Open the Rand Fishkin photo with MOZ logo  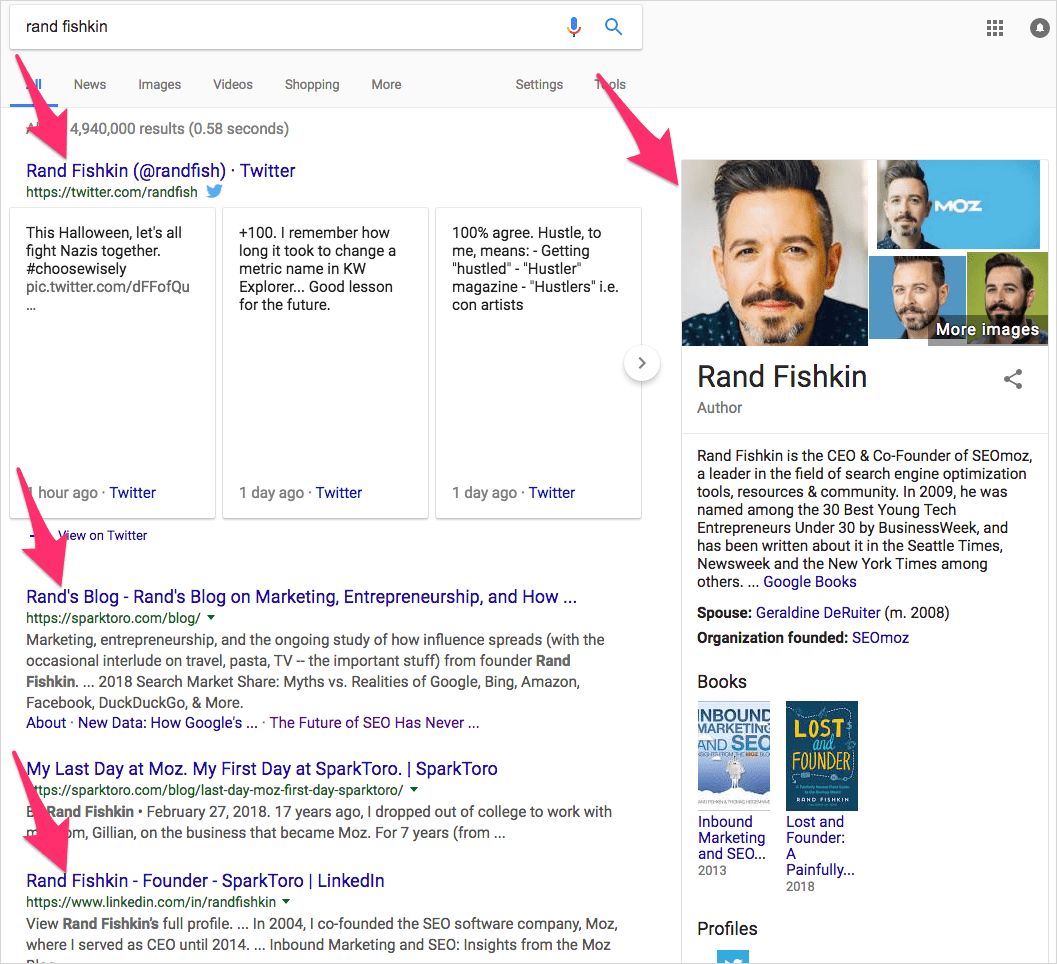[x=958, y=204]
